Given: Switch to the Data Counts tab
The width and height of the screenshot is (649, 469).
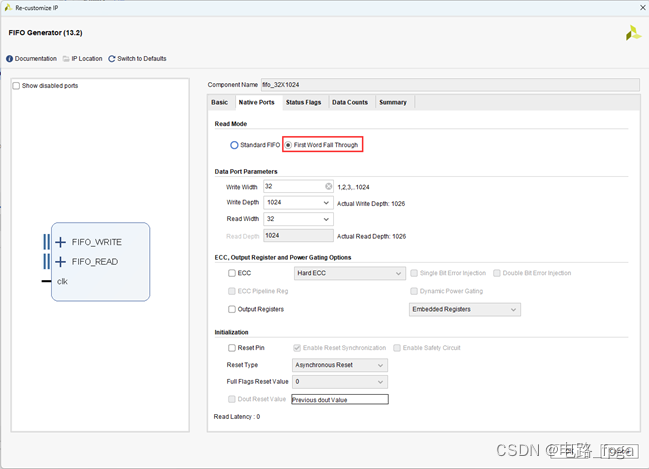Looking at the screenshot, I should [350, 102].
